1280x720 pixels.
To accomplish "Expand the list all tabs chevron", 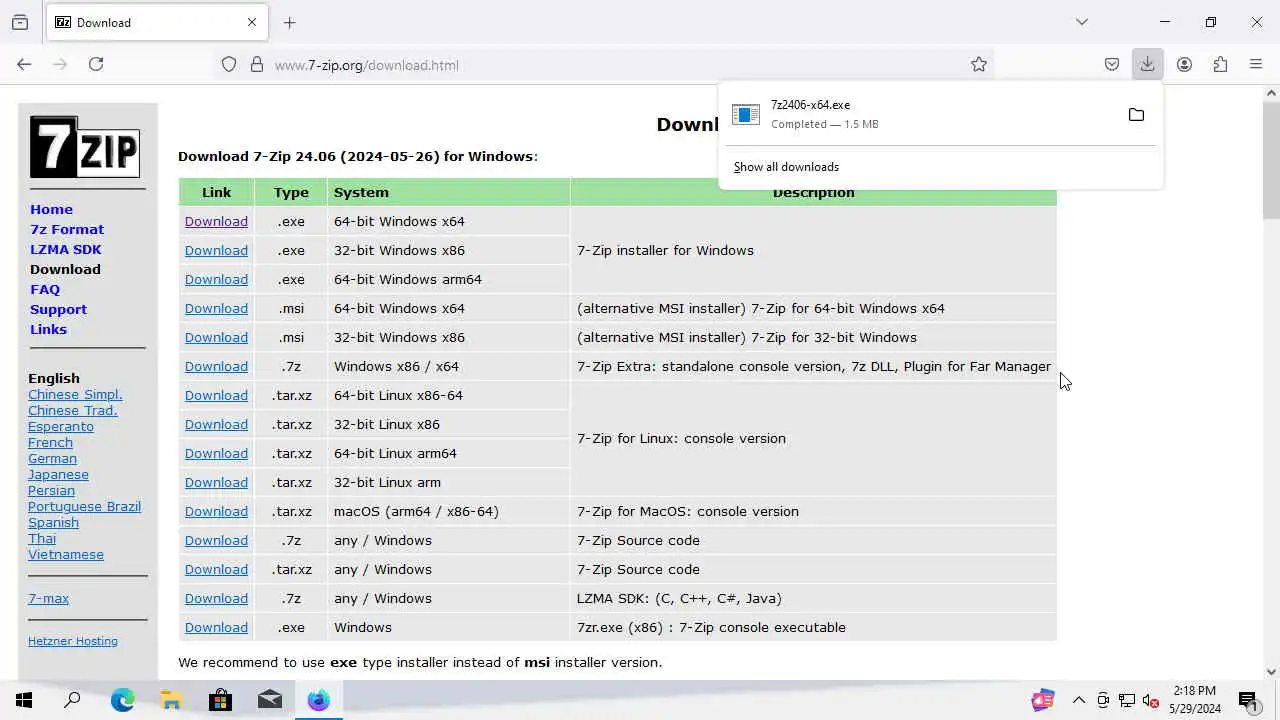I will [1082, 22].
